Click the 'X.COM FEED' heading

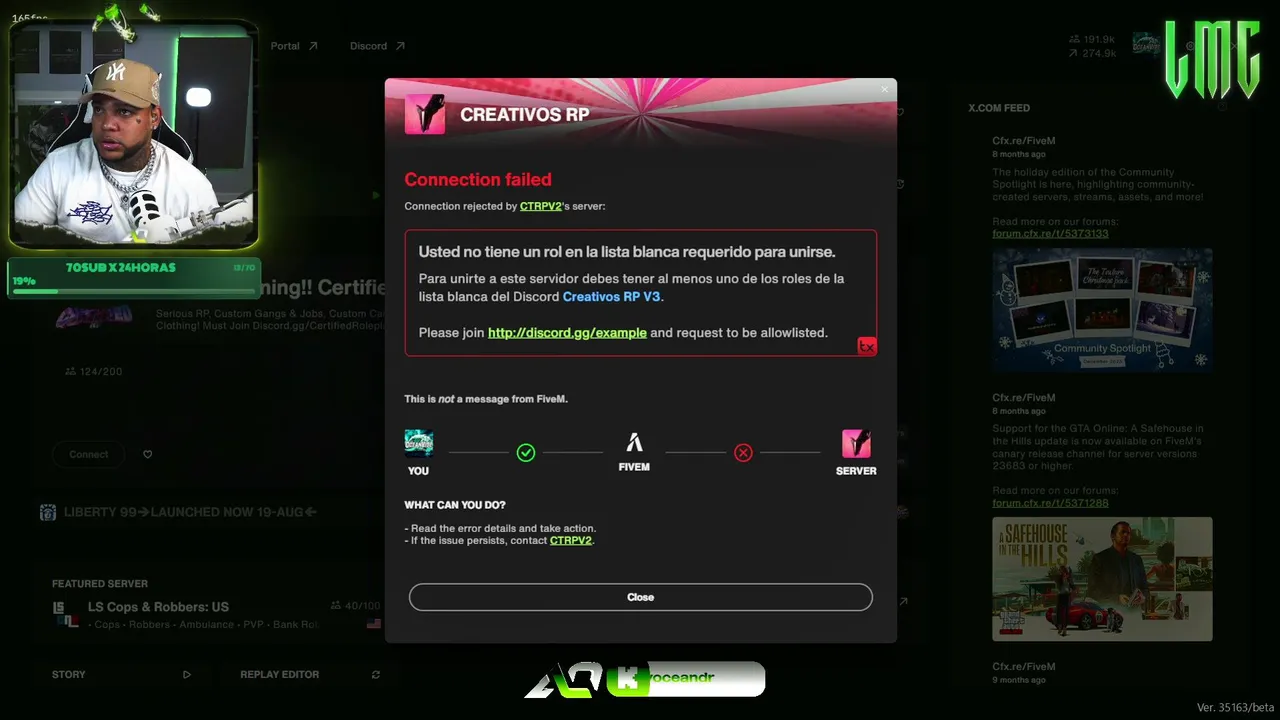click(999, 108)
